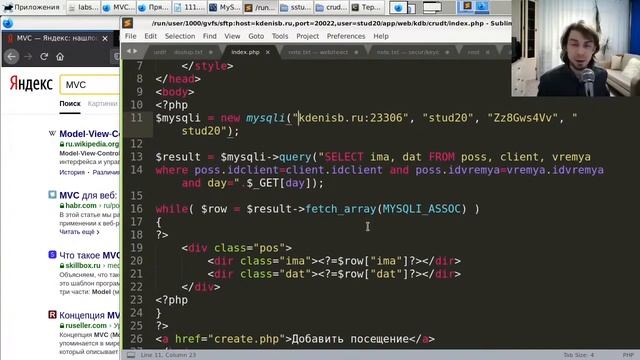Select the third workspace with Sublime icon
640x360 pixels.
[x=474, y=7]
